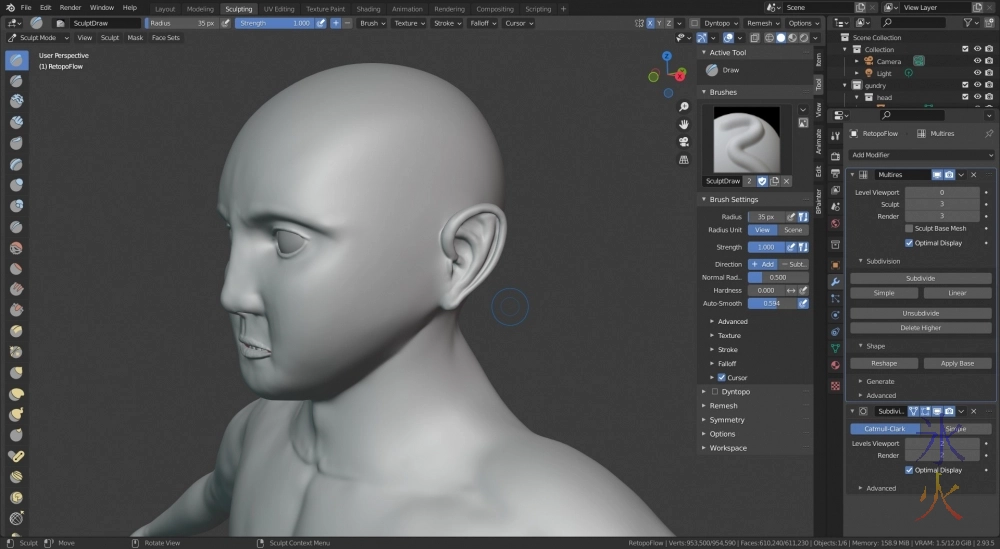Uncheck the Cursor checkbox in Brush Settings
The width and height of the screenshot is (1000, 549).
[x=722, y=378]
